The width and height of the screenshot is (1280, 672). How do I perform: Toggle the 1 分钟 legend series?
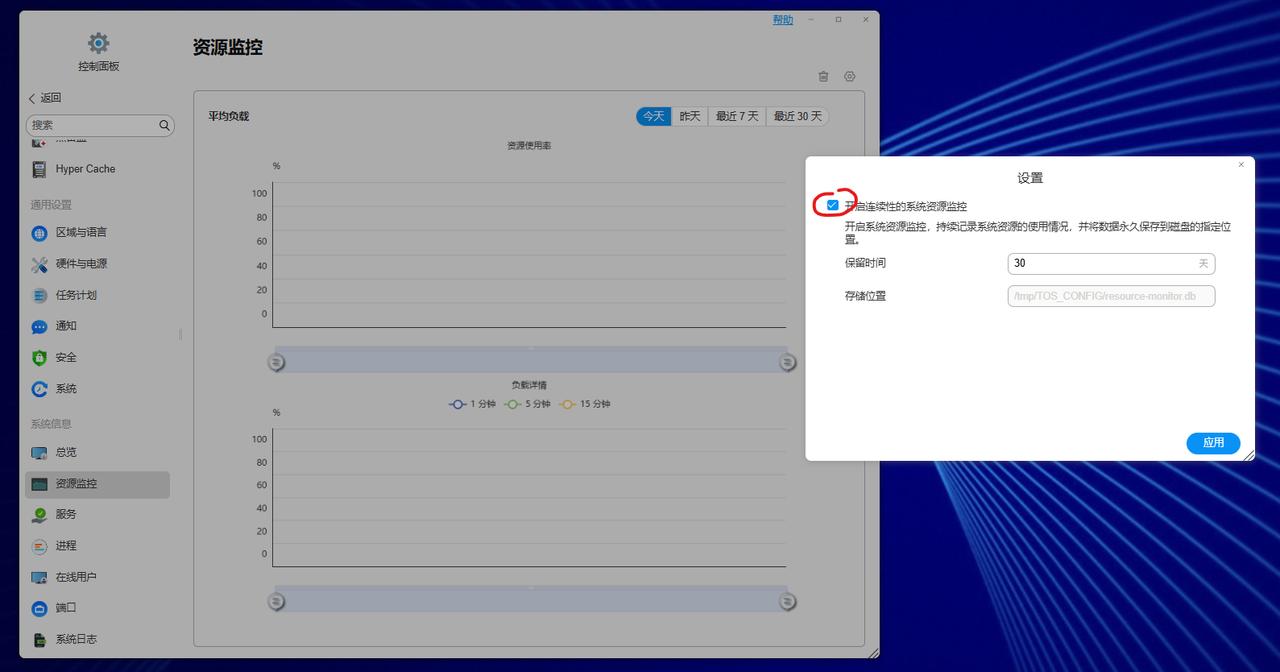coord(473,404)
